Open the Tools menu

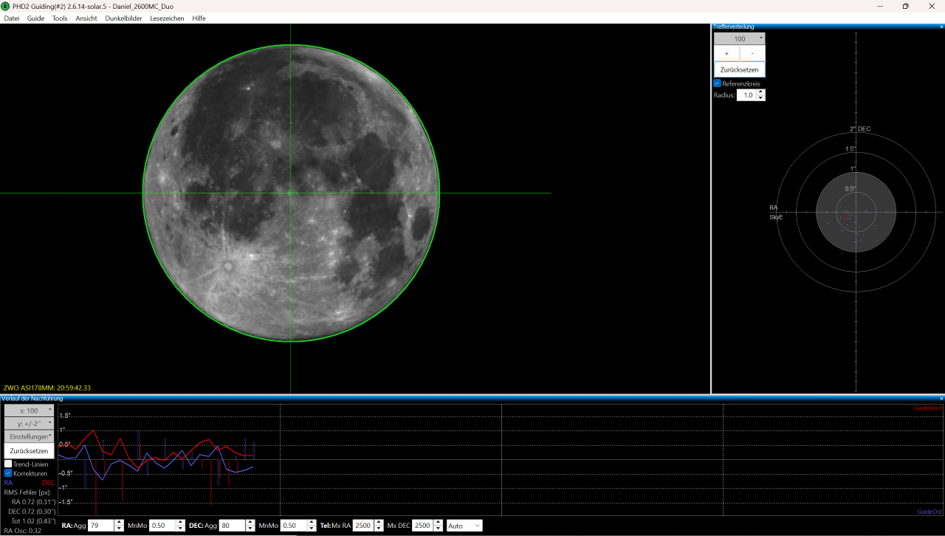[x=60, y=18]
